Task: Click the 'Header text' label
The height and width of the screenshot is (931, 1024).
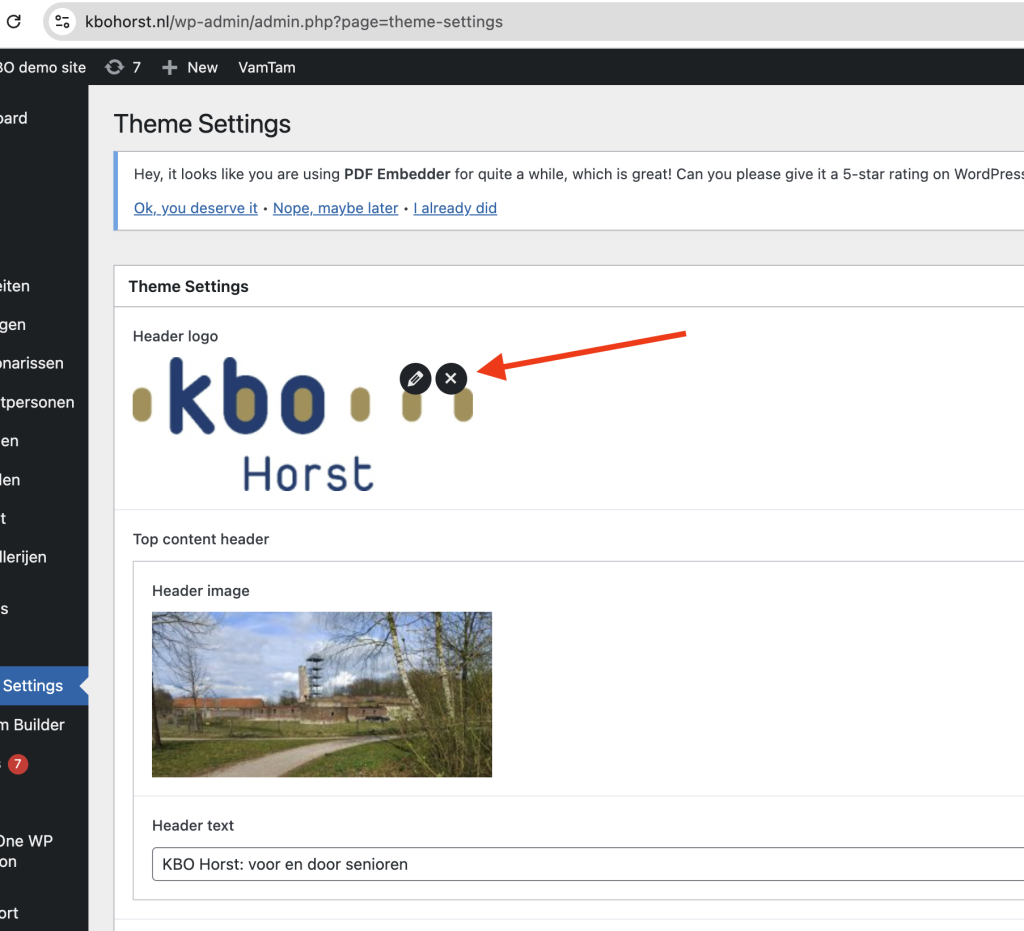Action: [193, 825]
